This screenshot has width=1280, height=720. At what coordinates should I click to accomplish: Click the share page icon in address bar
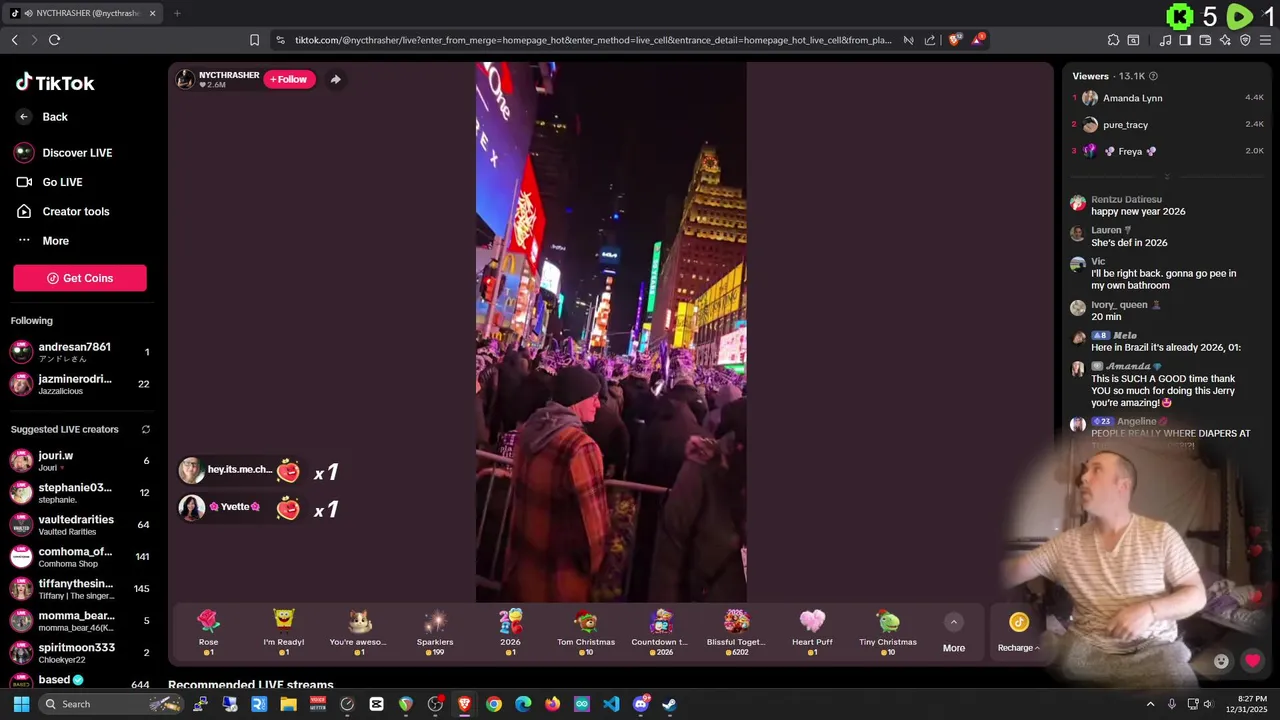[x=930, y=40]
